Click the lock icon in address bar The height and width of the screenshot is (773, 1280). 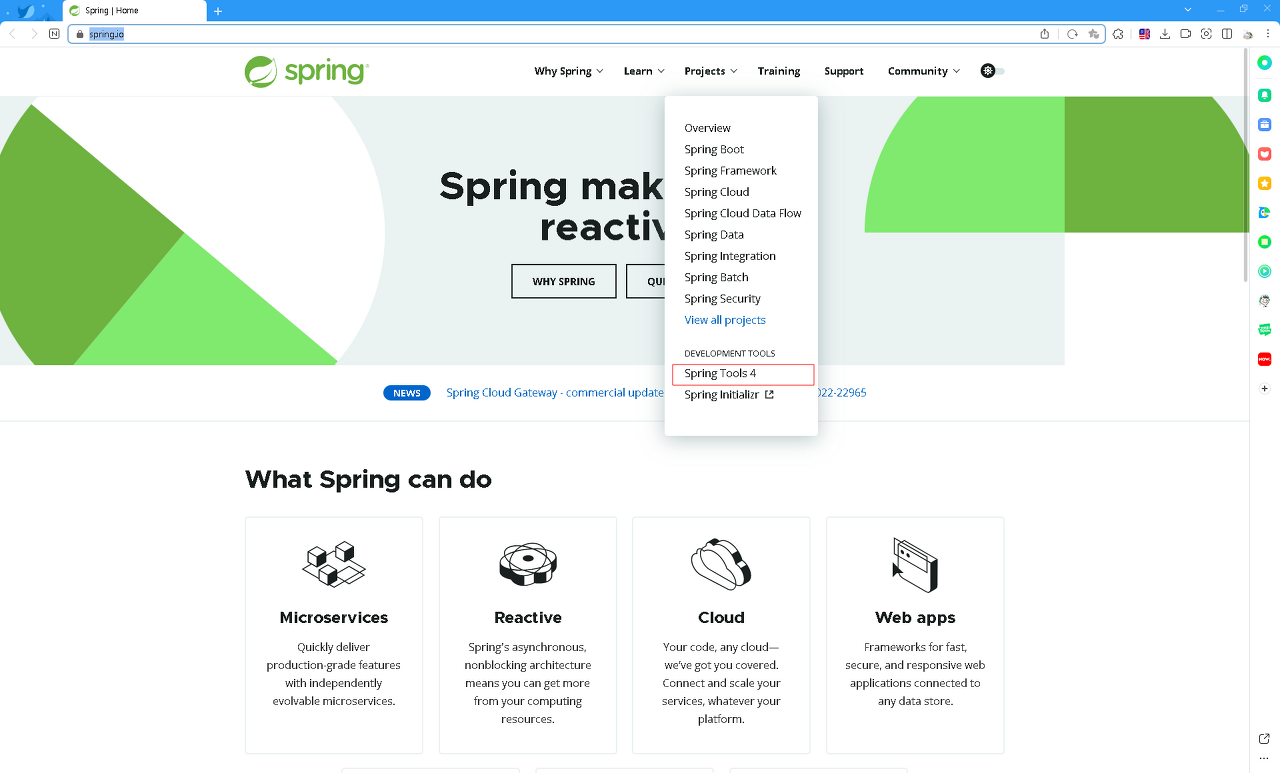pos(80,34)
